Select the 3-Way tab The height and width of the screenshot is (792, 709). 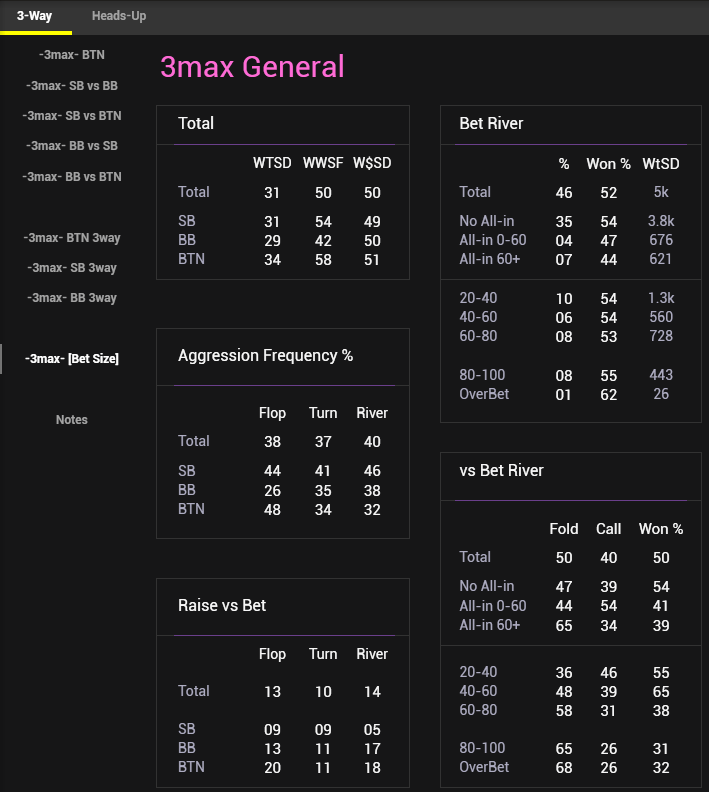pos(34,16)
